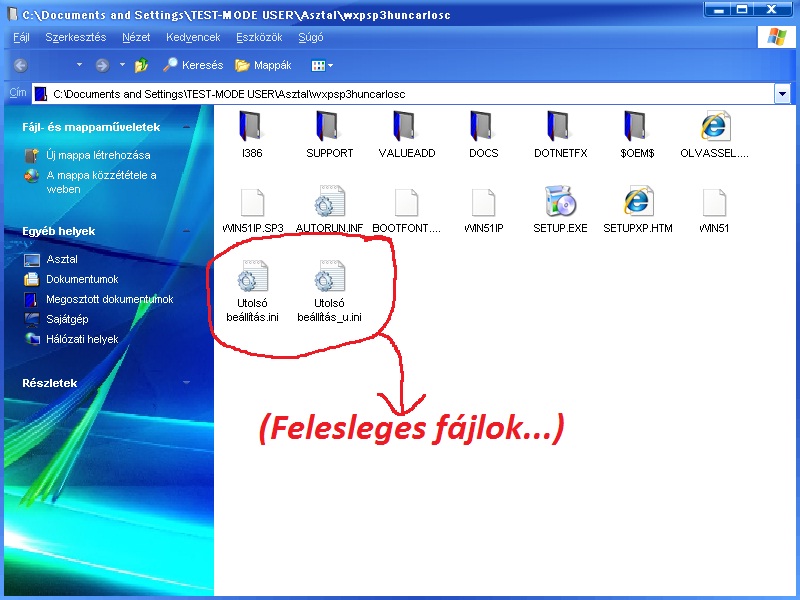
Task: Open the Szerkesztés menu
Action: (76, 37)
